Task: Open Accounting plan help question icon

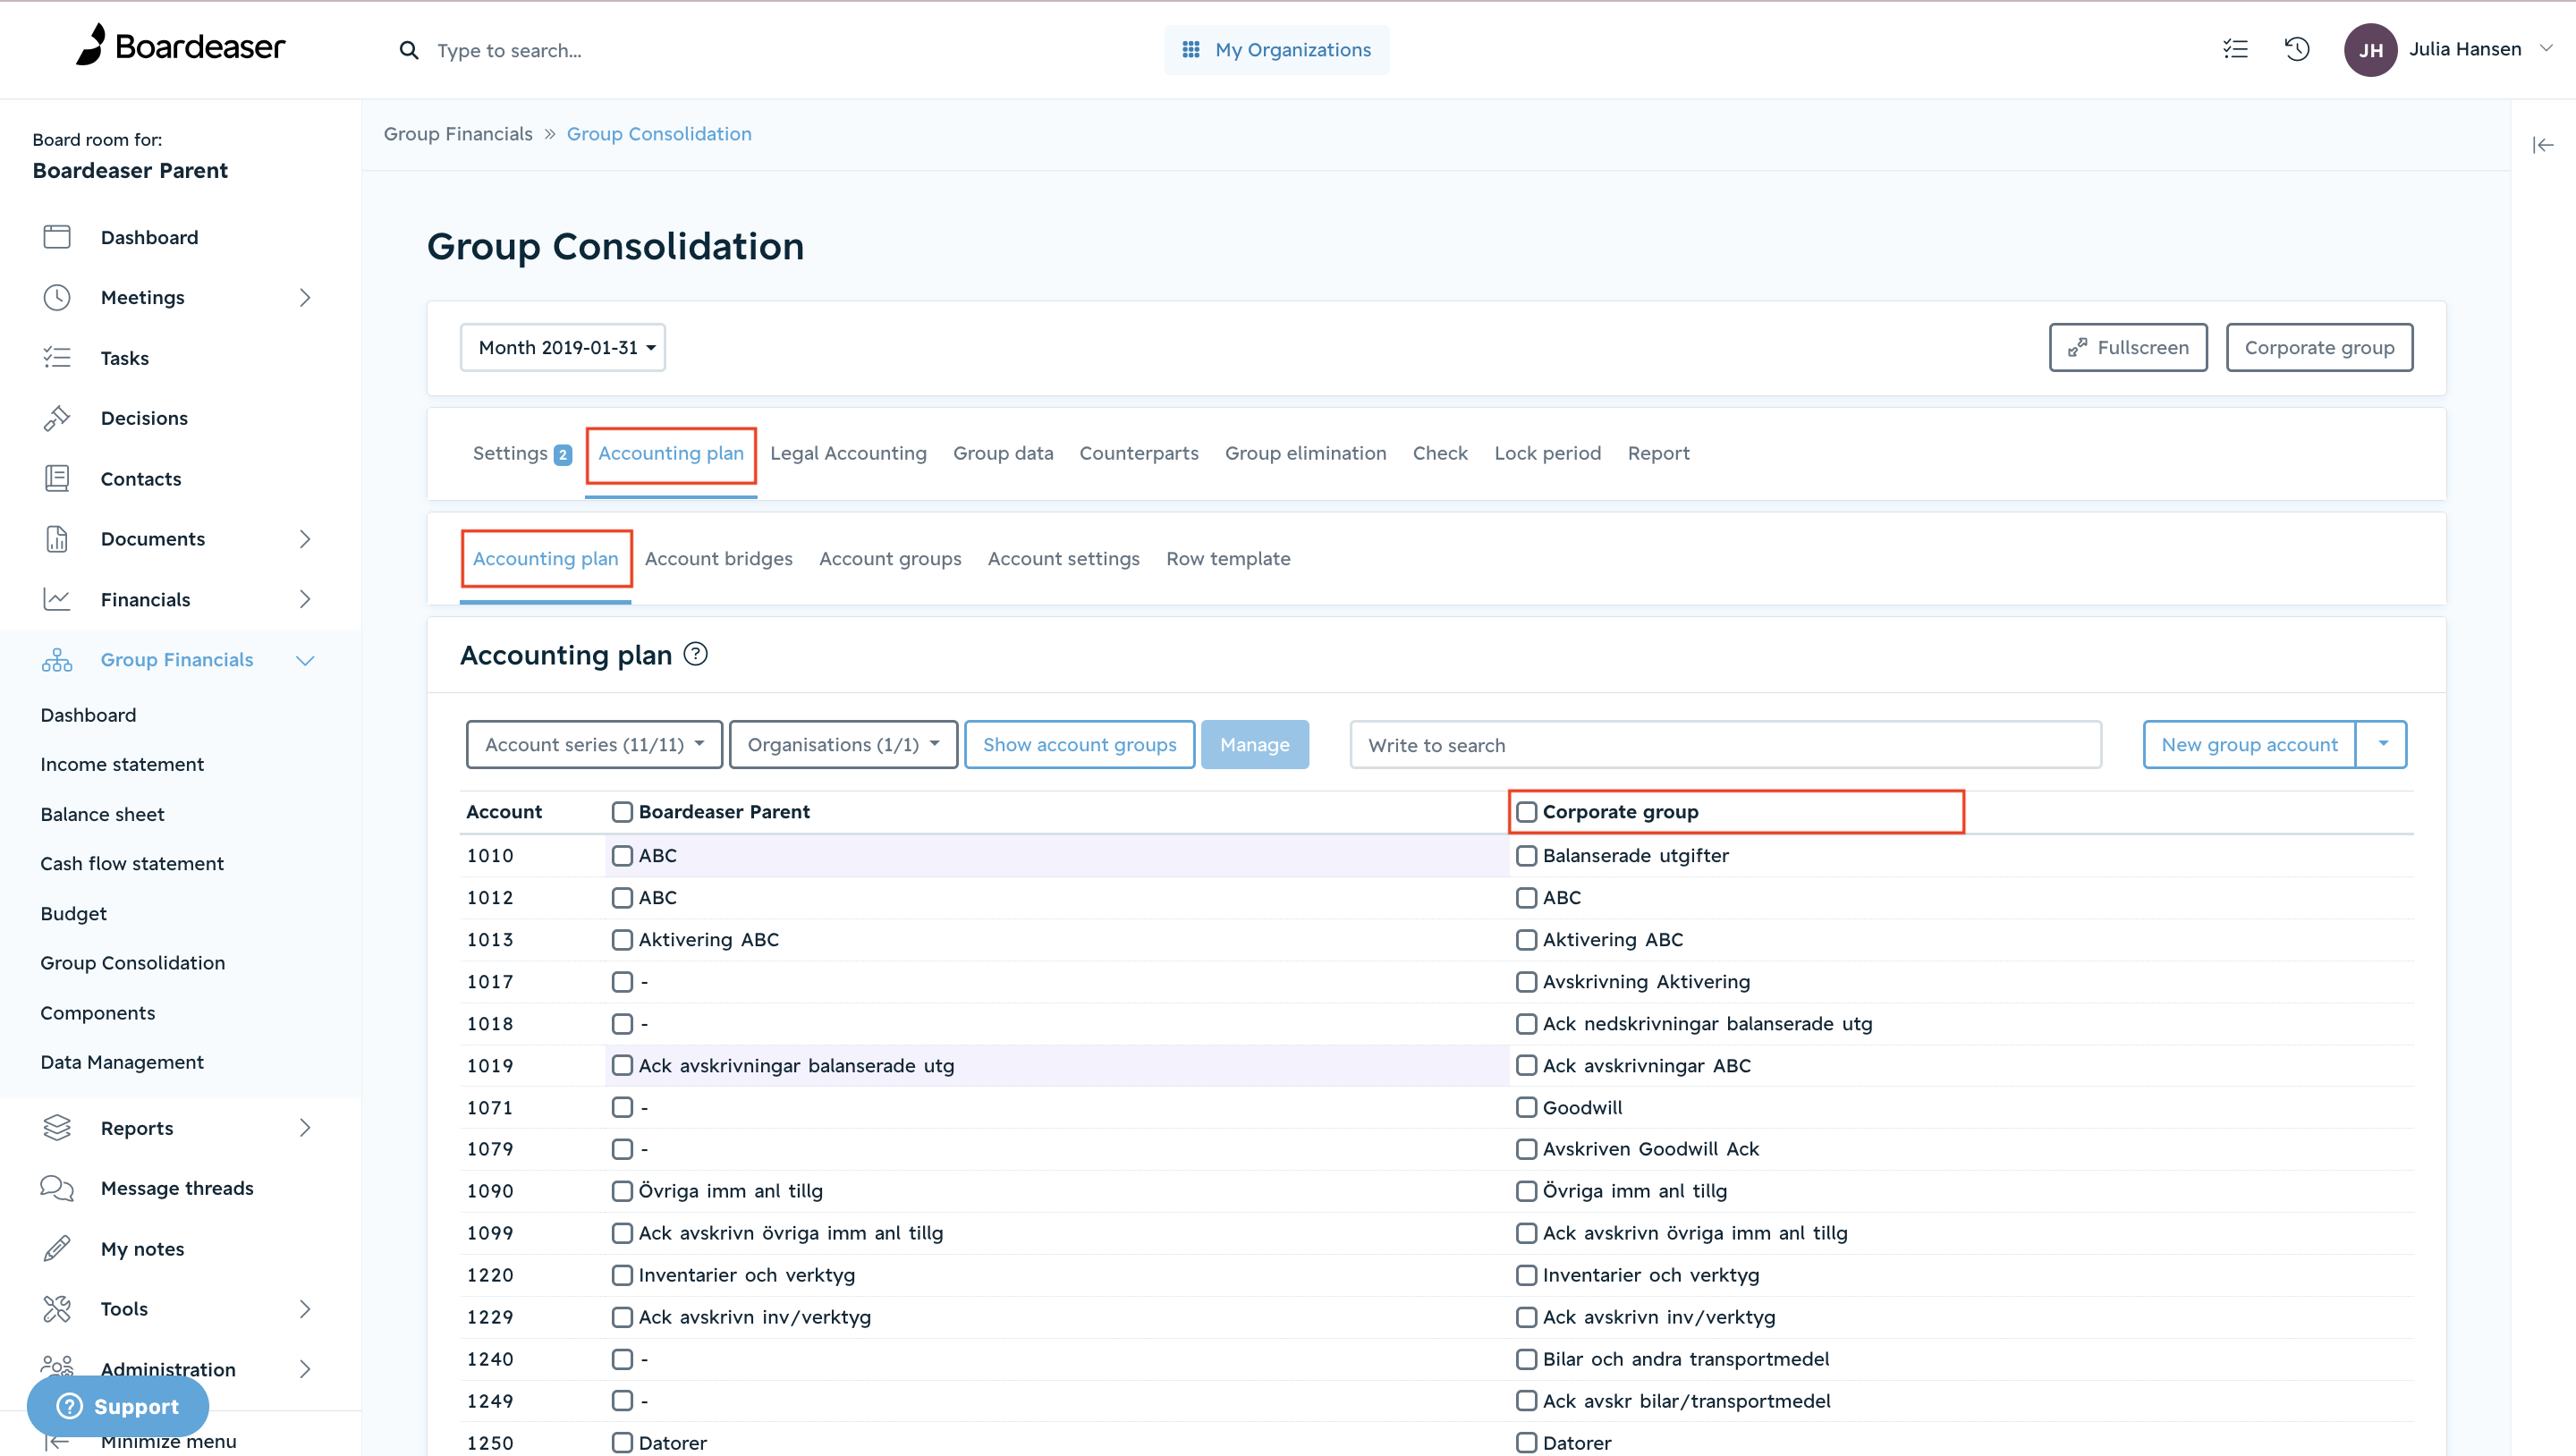Action: pyautogui.click(x=695, y=654)
